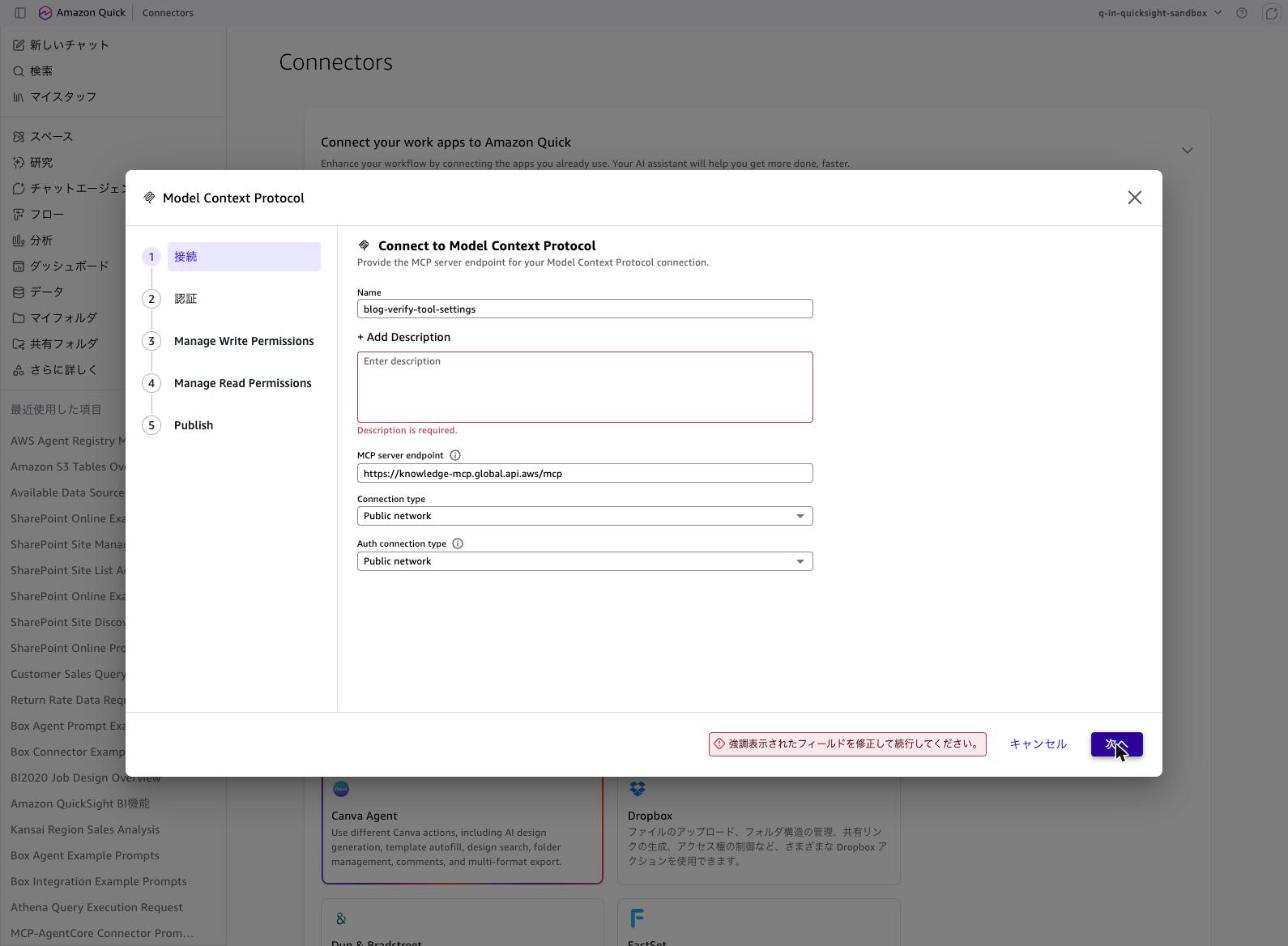Open recent item BI2020 Job Design Overview
1288x946 pixels.
coord(85,778)
